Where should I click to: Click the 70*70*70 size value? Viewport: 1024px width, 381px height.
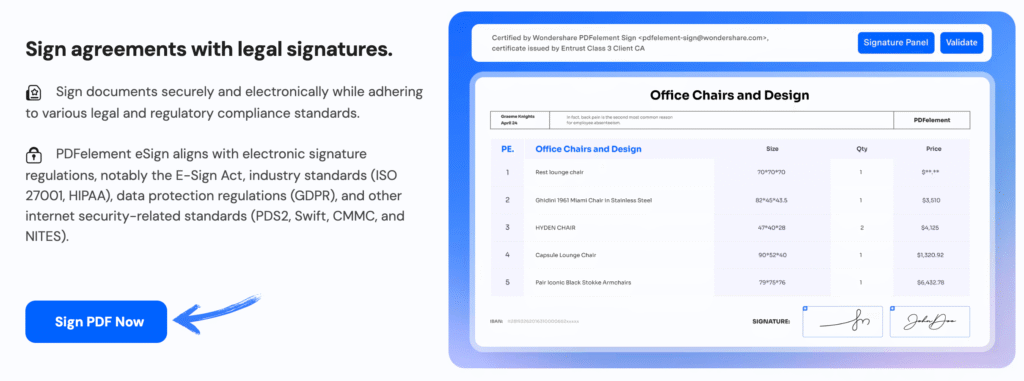[772, 172]
